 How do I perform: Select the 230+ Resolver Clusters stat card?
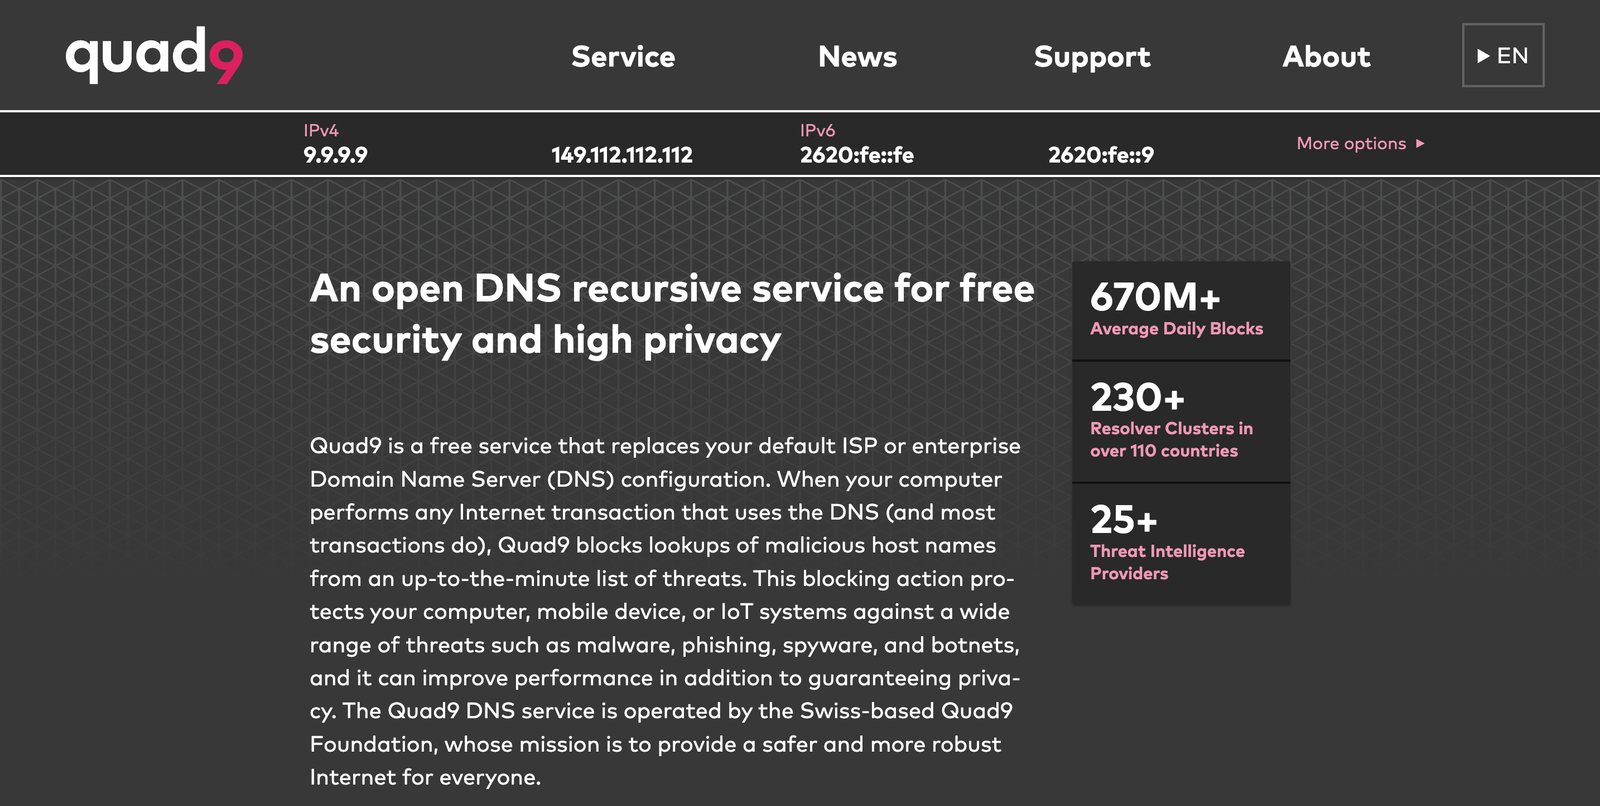[1180, 421]
